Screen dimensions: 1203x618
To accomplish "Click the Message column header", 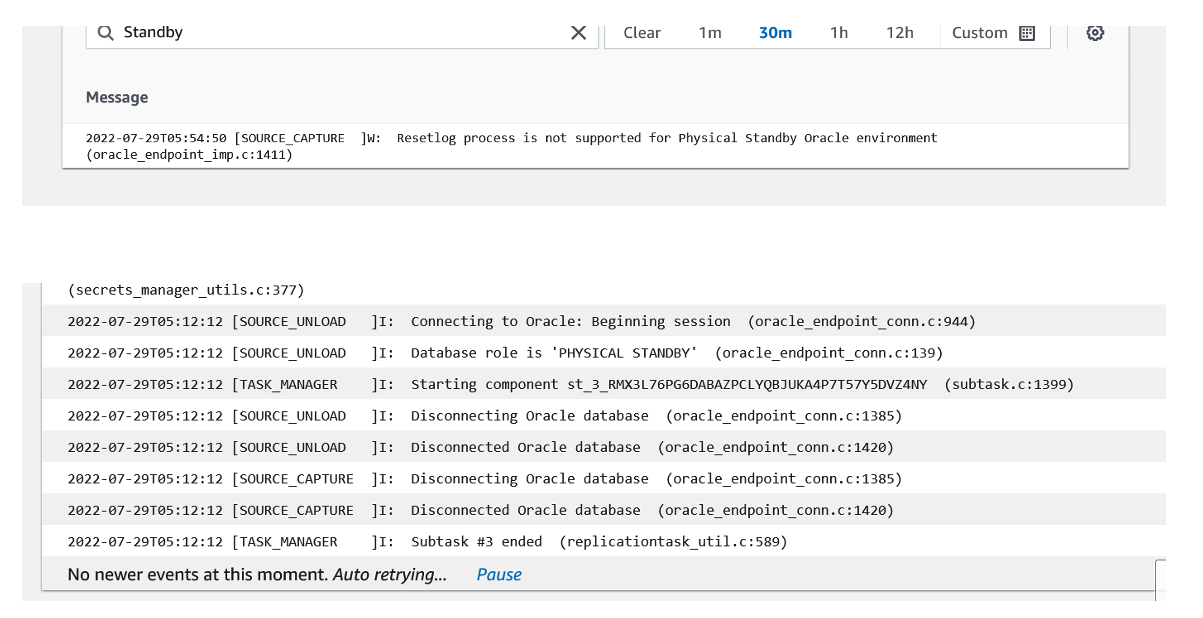I will click(x=117, y=97).
